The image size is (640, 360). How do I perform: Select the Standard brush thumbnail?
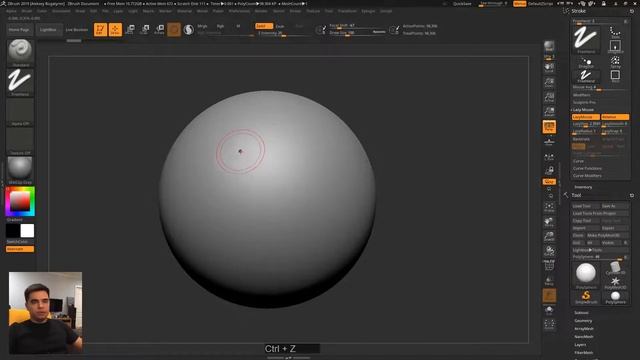click(20, 52)
